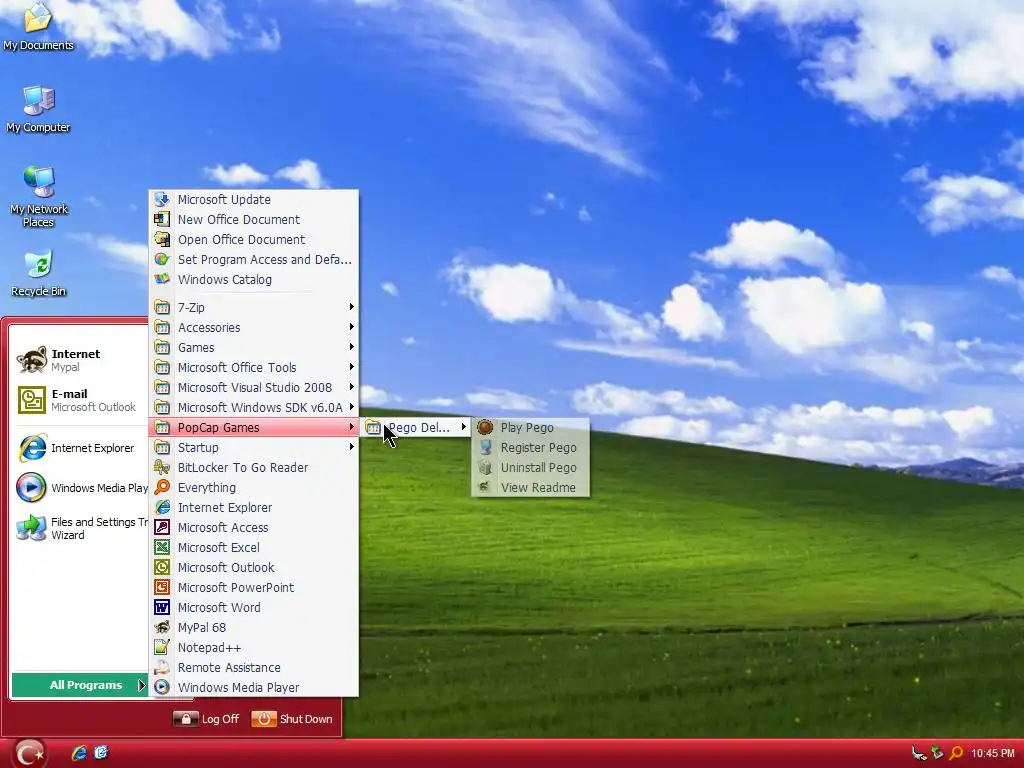Click the Everything search icon in programs list
This screenshot has width=1024, height=768.
(162, 487)
